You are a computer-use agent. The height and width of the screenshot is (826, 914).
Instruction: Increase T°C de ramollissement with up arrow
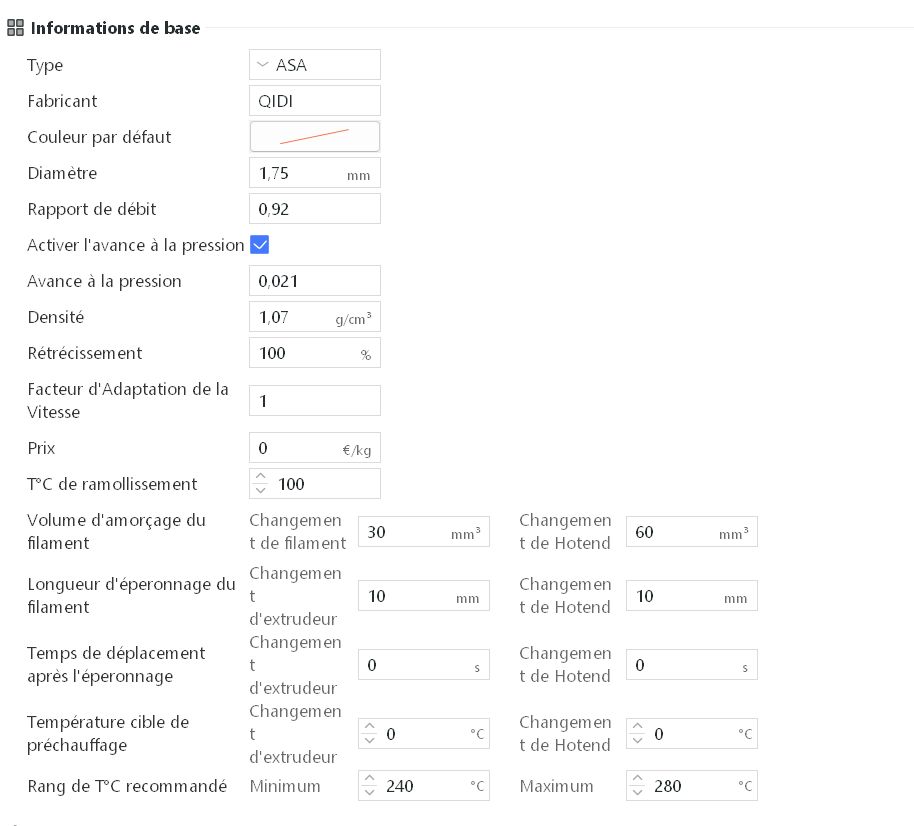pos(261,478)
